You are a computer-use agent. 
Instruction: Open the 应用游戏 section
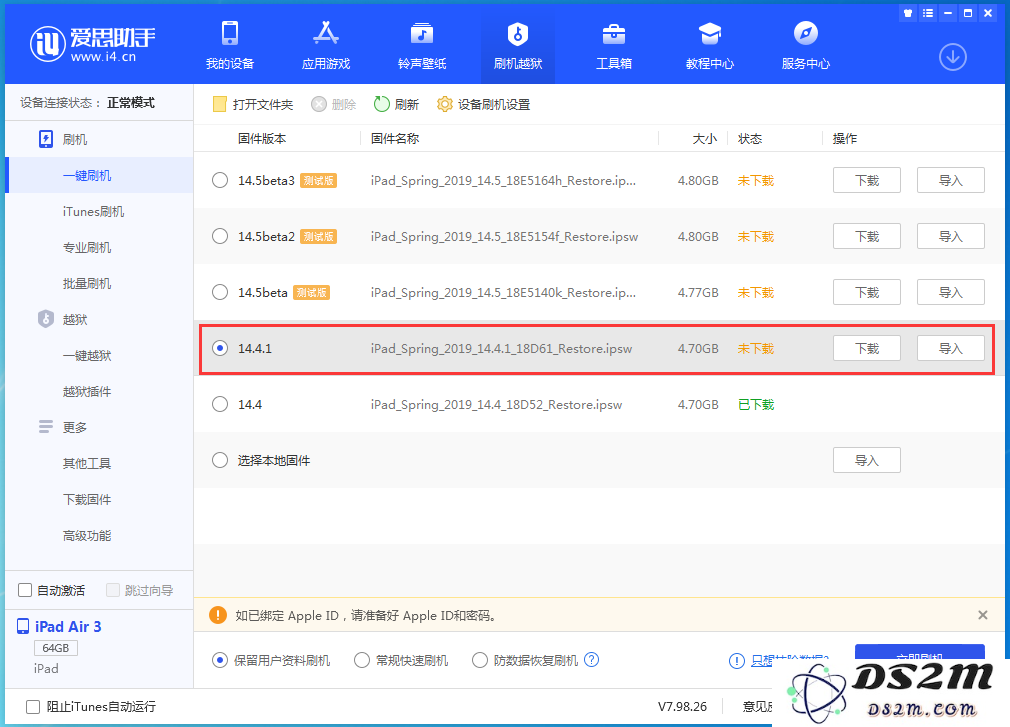pyautogui.click(x=326, y=45)
